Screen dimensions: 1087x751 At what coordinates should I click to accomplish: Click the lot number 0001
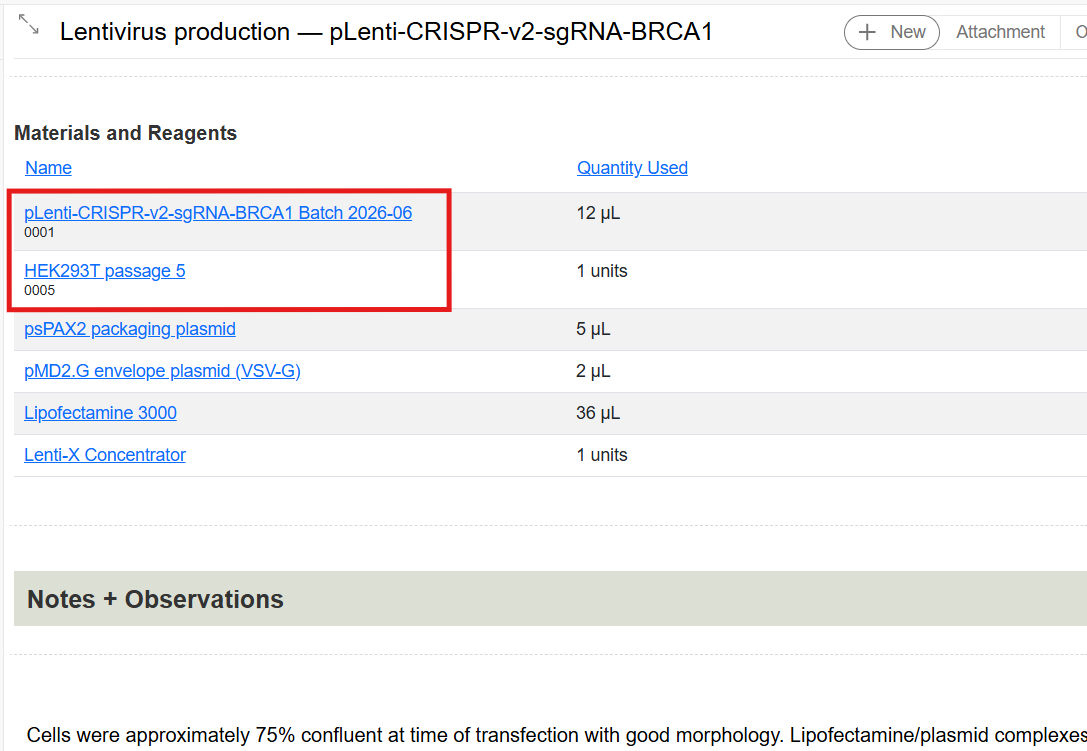tap(40, 233)
